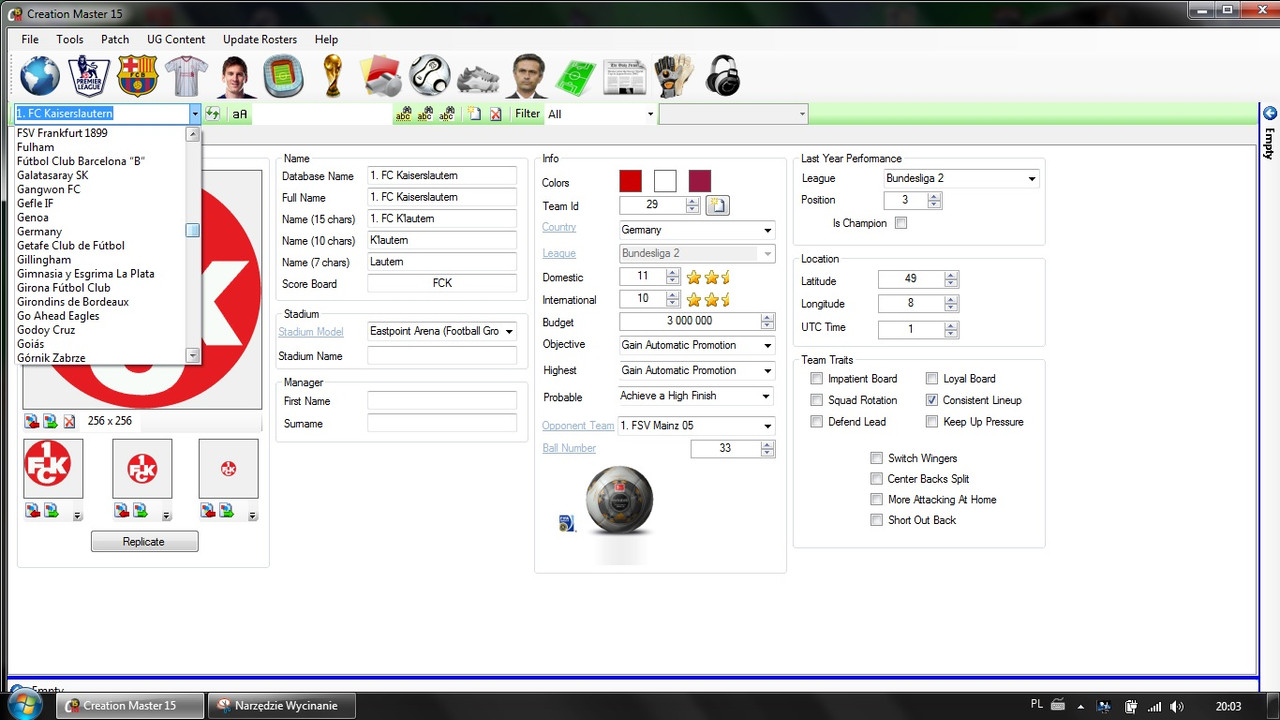Select Galatasaray SK in team list
This screenshot has height=720, width=1280.
point(52,175)
